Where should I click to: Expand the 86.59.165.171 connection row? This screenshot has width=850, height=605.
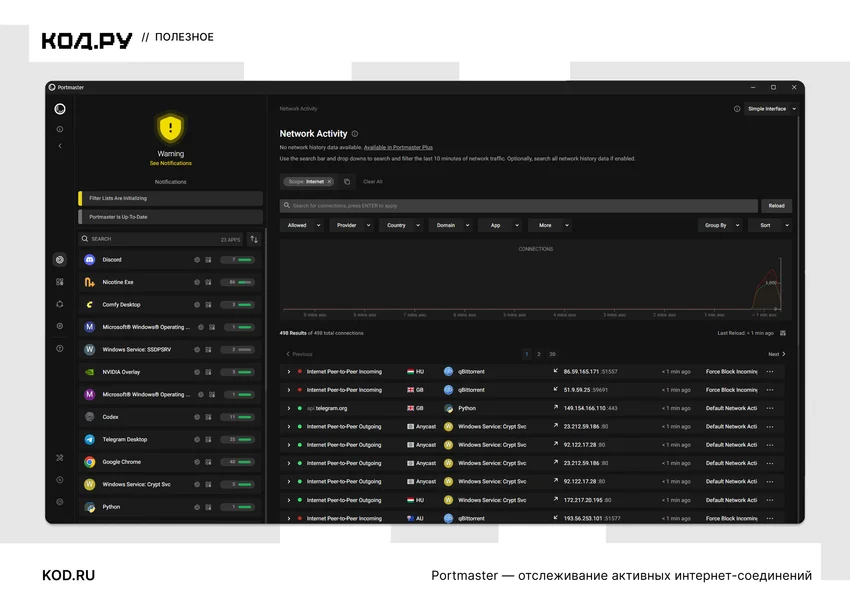(289, 372)
